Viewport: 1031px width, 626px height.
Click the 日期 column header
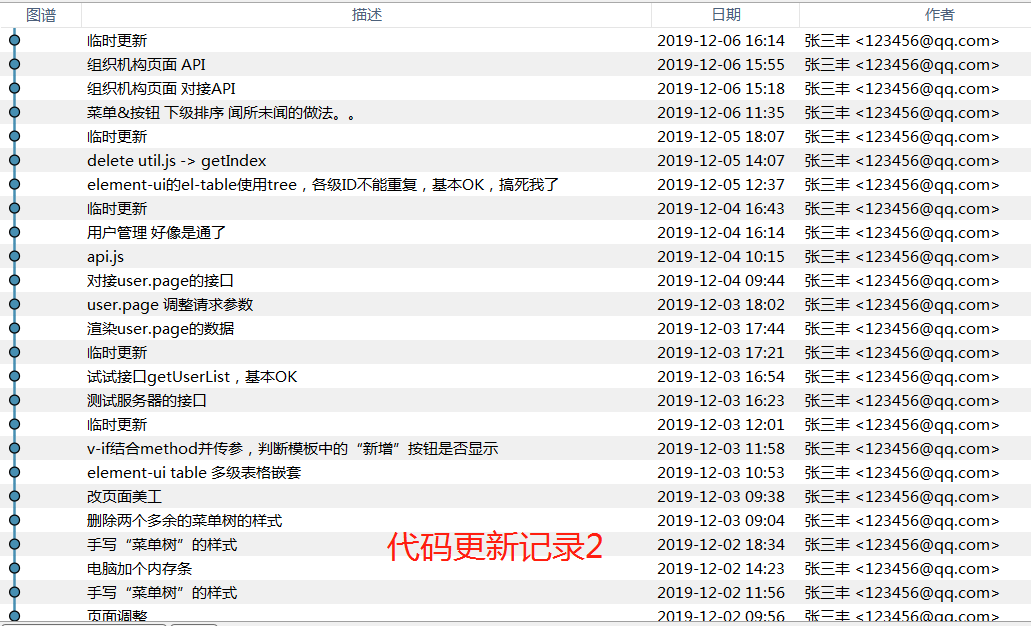[725, 15]
